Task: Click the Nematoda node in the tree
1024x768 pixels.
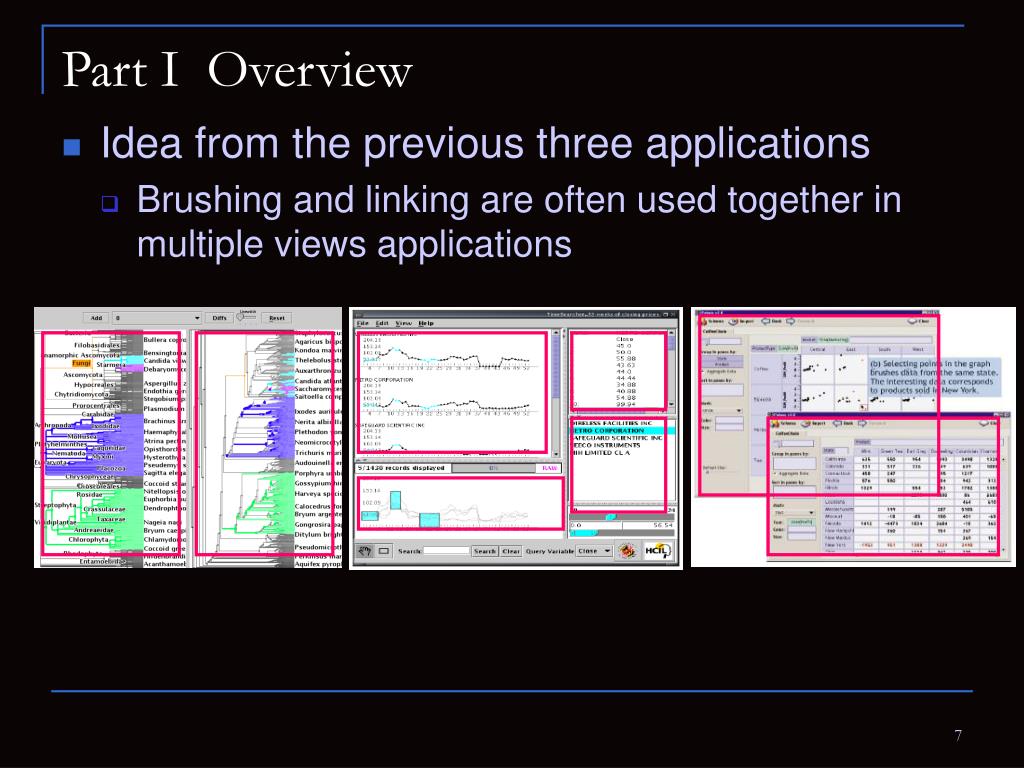Action: point(69,453)
